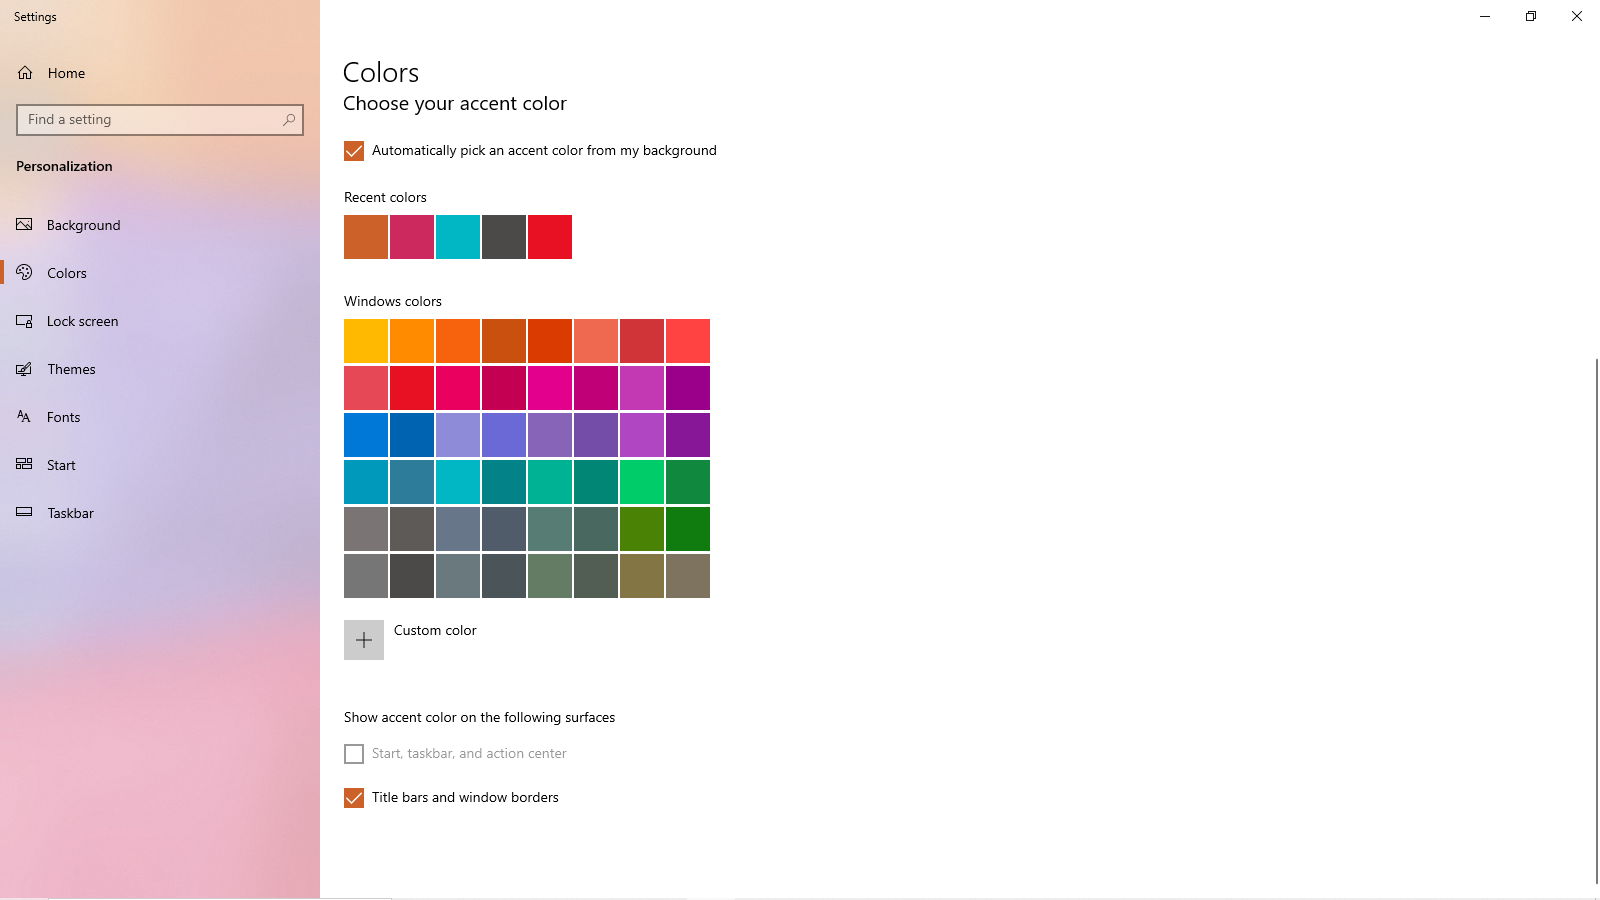
Task: Pick the crimson-pink recent color swatch
Action: pyautogui.click(x=412, y=237)
